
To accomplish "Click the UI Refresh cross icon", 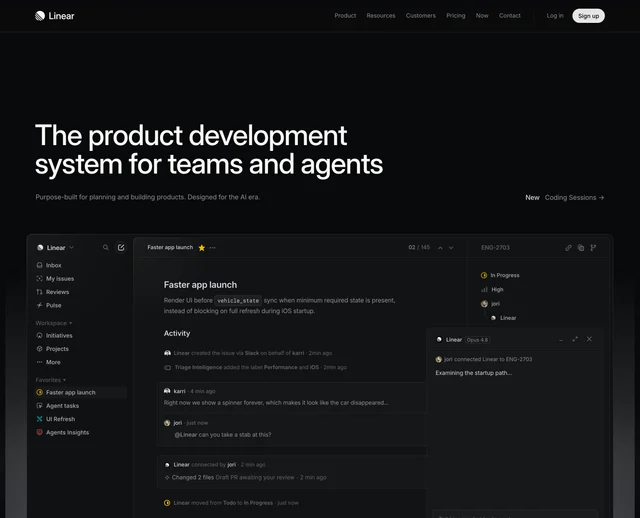I will tap(40, 419).
